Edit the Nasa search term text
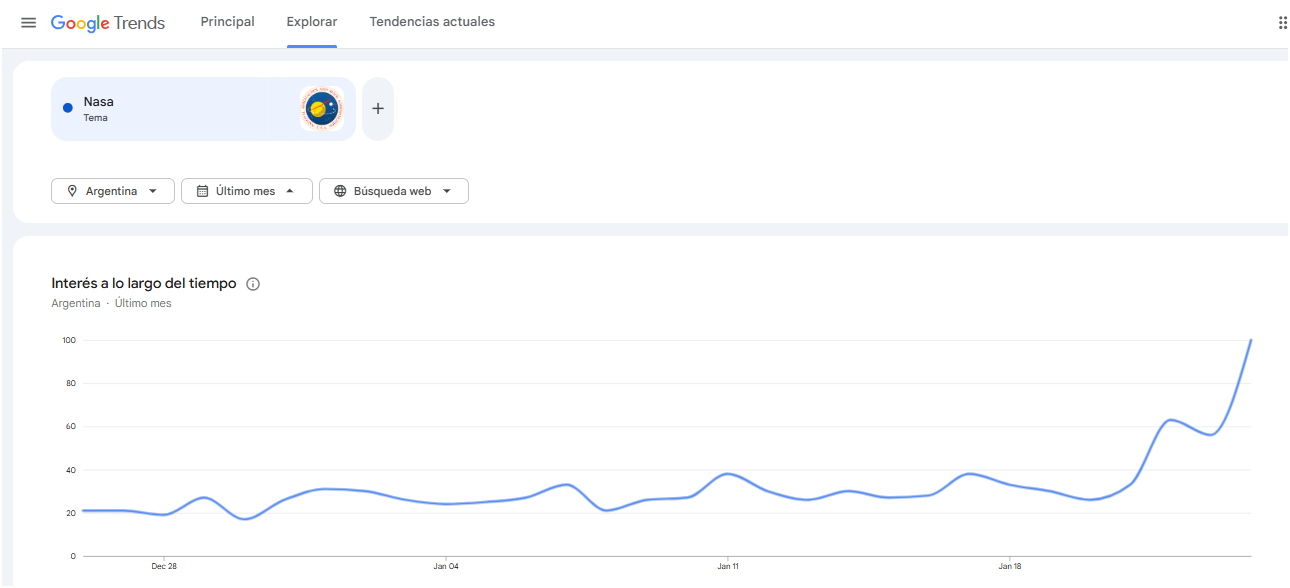The width and height of the screenshot is (1290, 588). pos(99,102)
